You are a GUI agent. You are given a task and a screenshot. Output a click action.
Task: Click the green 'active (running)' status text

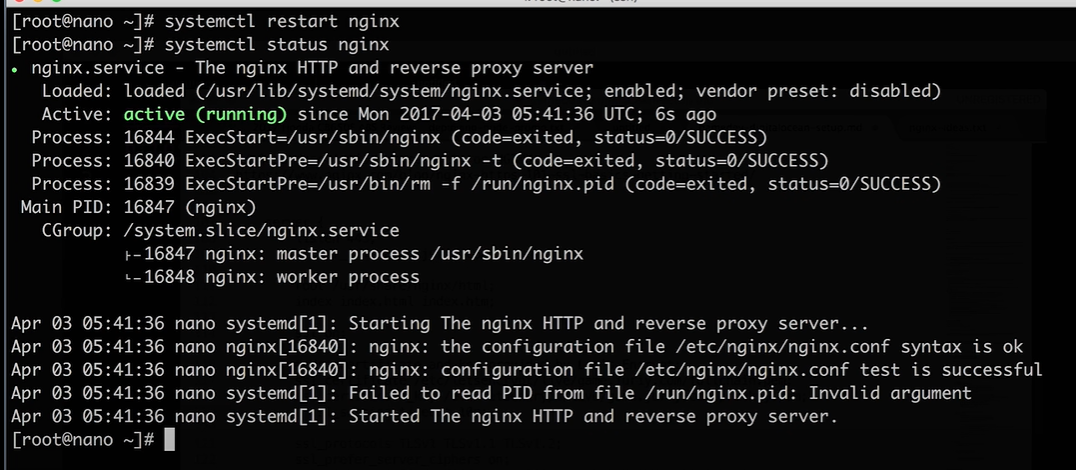(205, 115)
